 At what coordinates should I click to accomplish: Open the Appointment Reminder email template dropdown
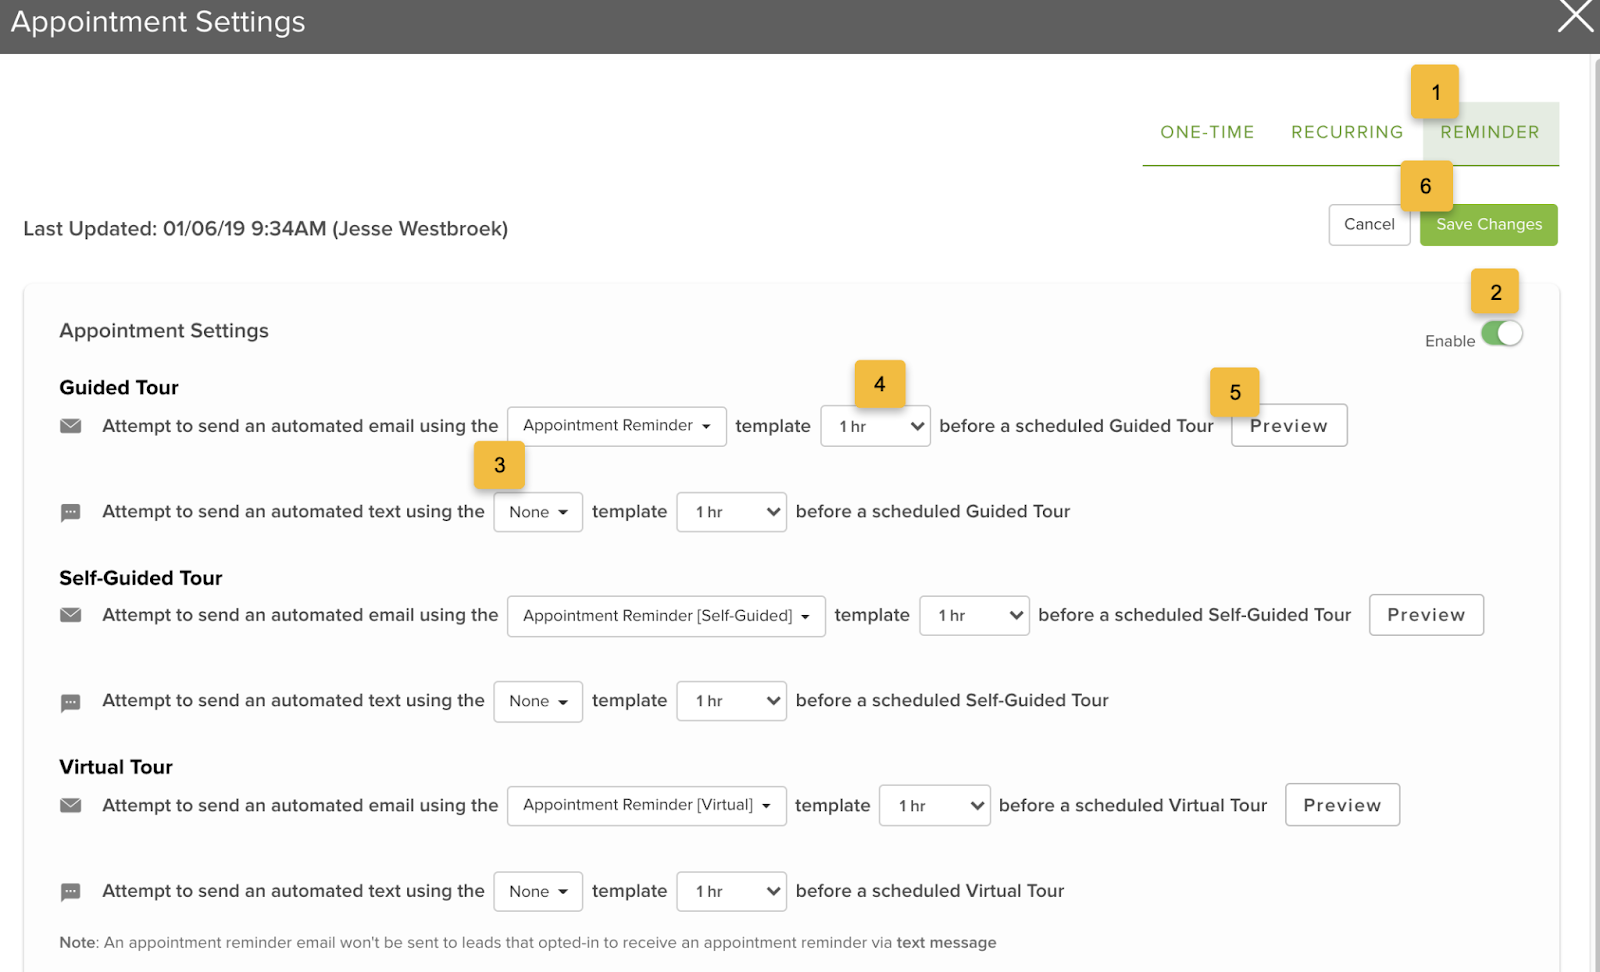pyautogui.click(x=616, y=426)
